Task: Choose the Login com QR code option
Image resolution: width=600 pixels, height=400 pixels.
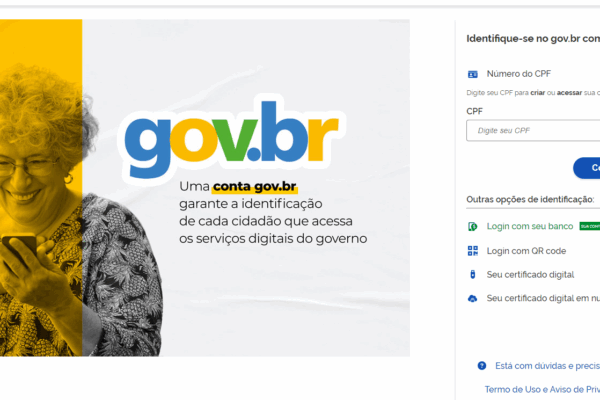Action: (526, 251)
